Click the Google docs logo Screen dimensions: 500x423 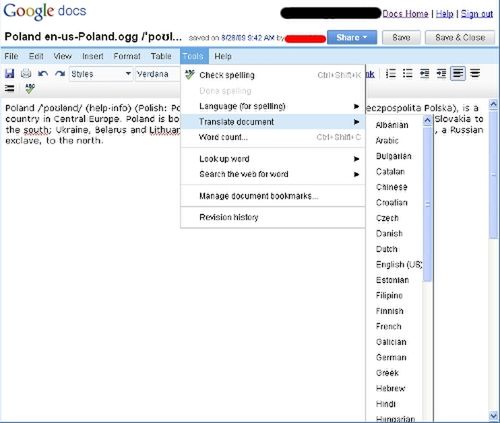(x=45, y=11)
